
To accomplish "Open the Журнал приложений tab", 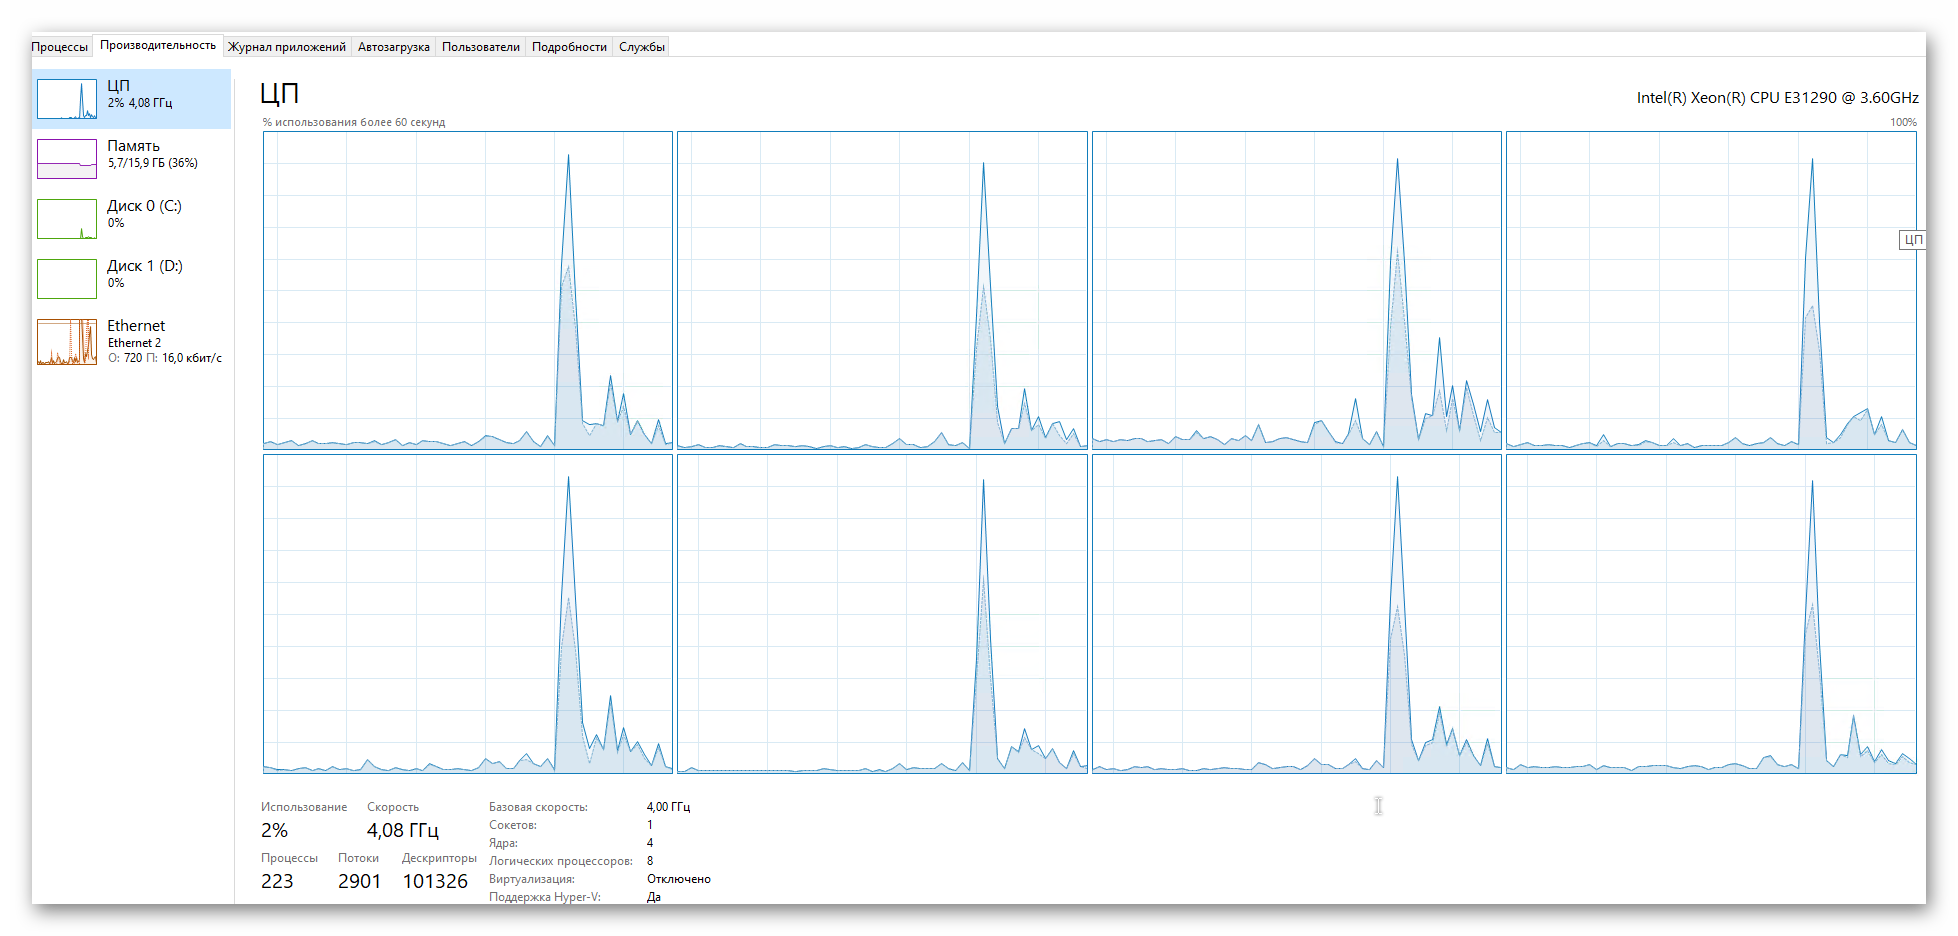I will (287, 47).
